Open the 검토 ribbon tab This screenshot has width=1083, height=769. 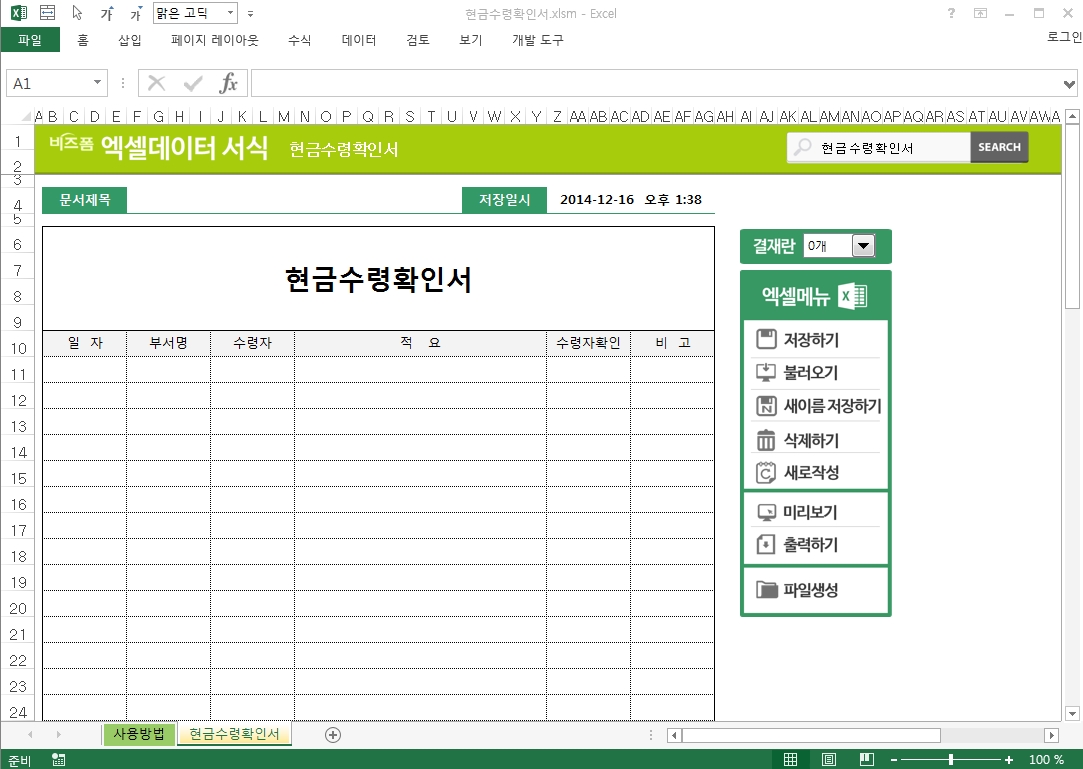[418, 40]
